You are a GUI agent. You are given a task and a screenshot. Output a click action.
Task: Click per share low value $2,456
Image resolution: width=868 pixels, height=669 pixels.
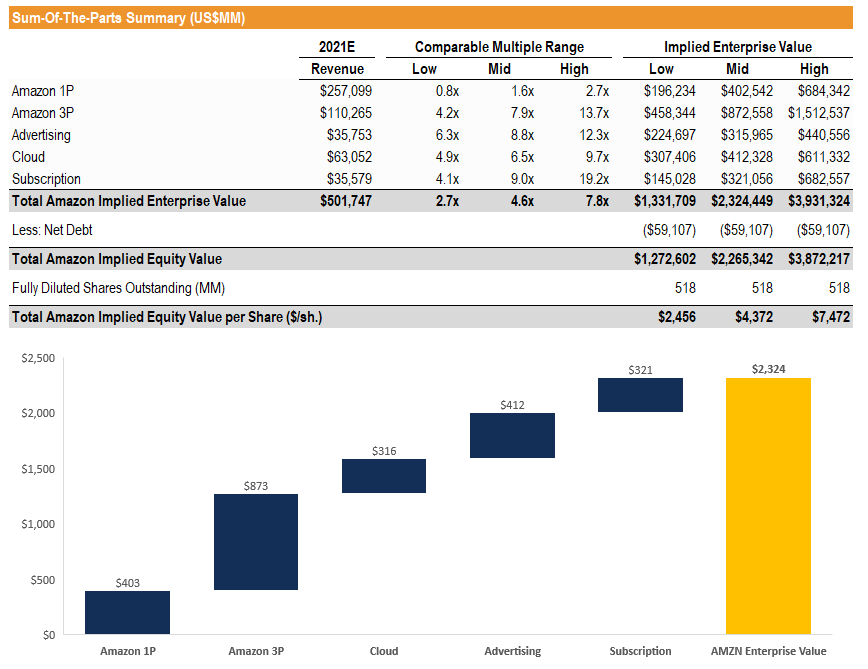click(677, 317)
